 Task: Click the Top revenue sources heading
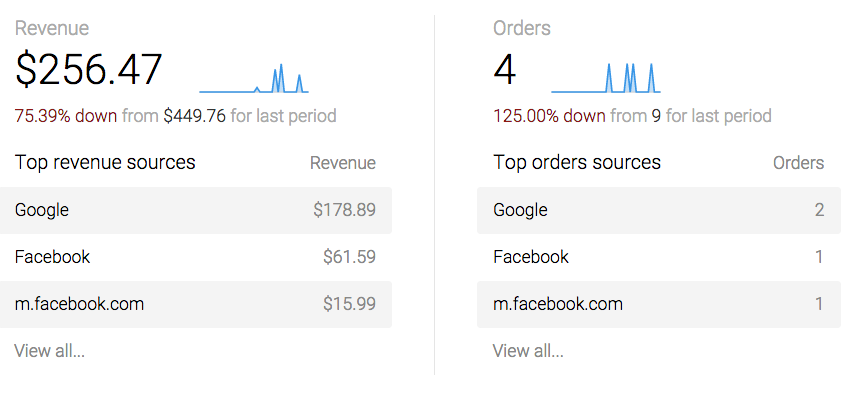tap(105, 162)
